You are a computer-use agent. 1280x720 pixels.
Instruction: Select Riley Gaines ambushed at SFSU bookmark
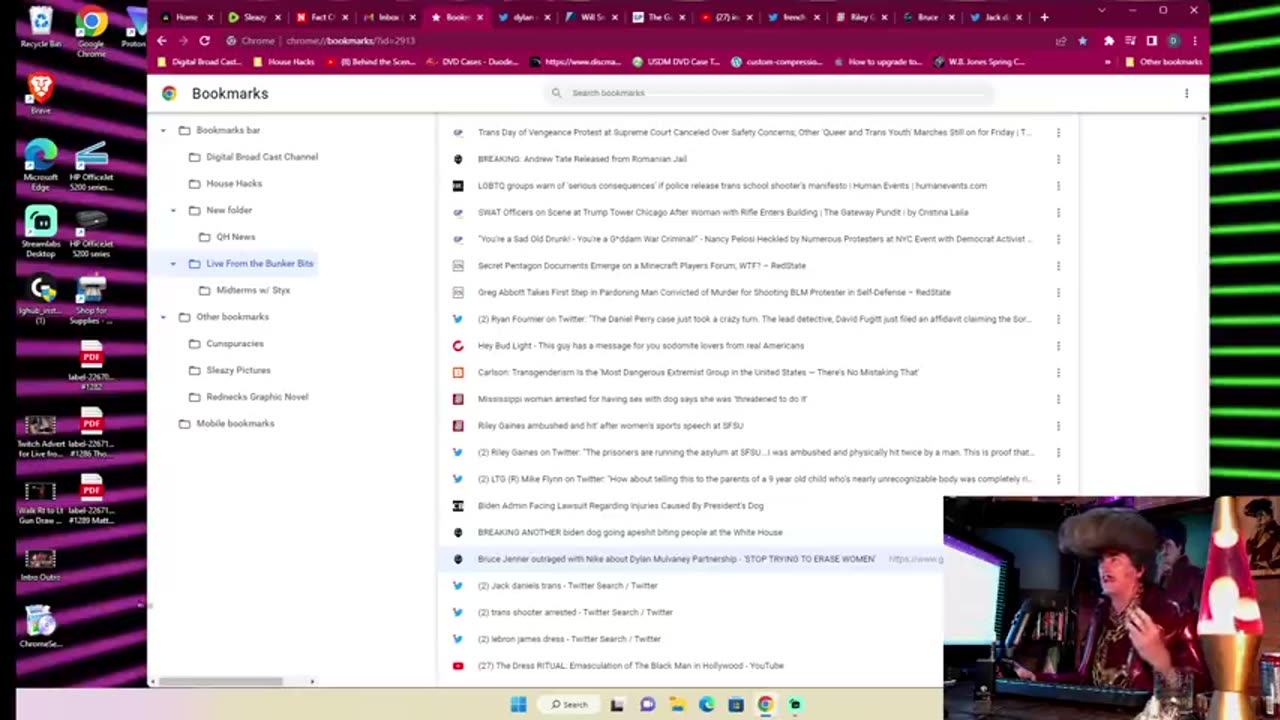610,426
